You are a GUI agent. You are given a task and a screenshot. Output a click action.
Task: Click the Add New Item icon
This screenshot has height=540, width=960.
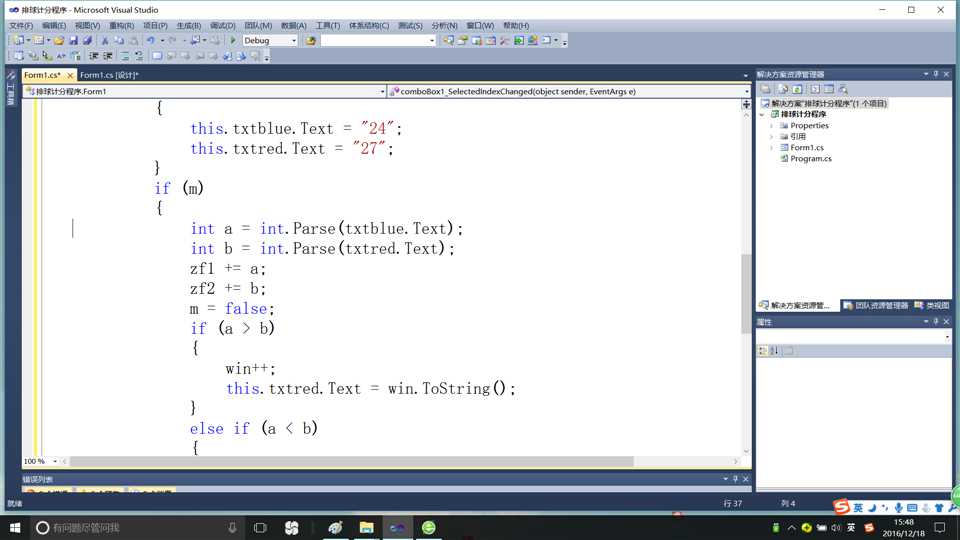tap(39, 40)
